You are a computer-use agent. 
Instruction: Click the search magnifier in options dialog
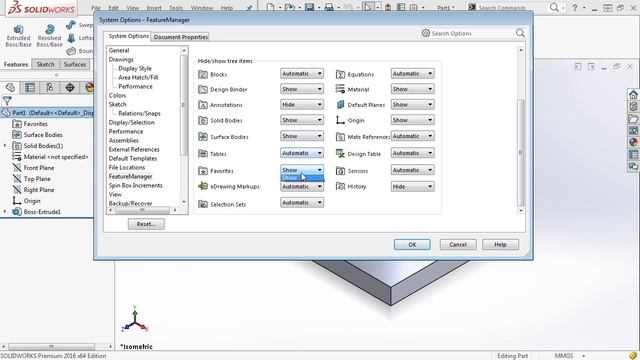click(520, 33)
